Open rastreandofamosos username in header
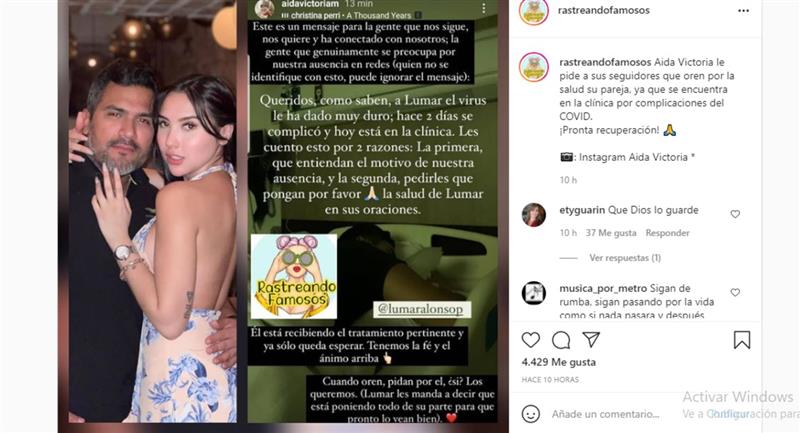 pyautogui.click(x=604, y=10)
